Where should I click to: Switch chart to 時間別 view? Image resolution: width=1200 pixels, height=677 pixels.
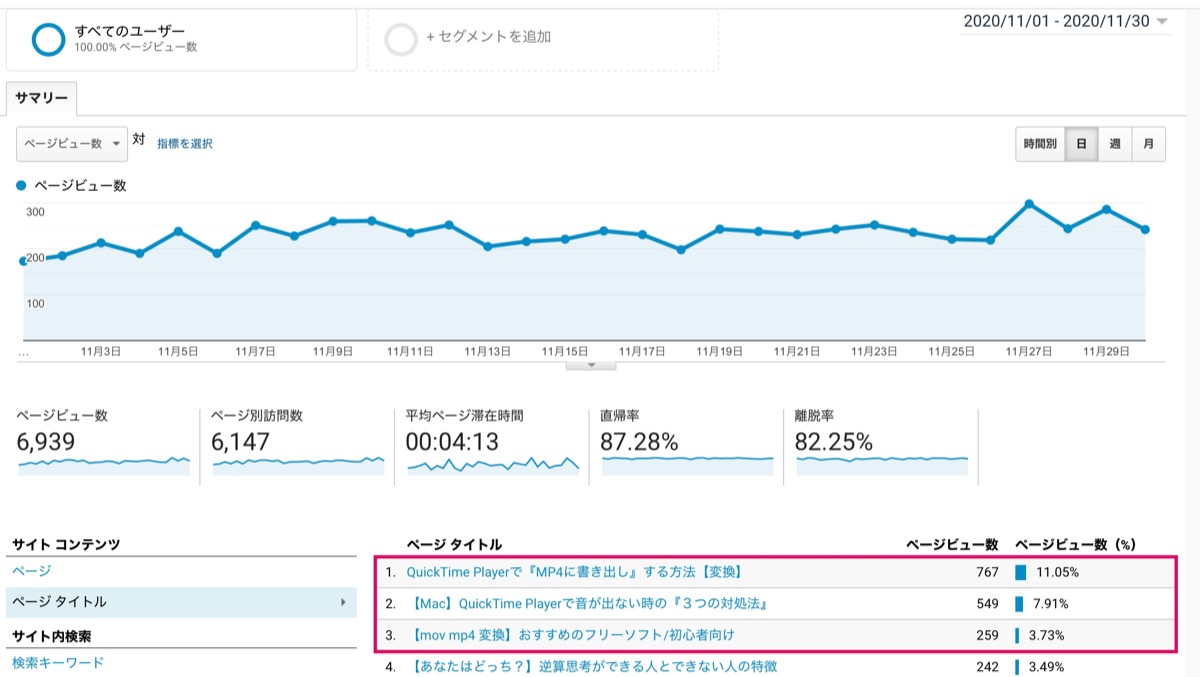click(x=1040, y=144)
